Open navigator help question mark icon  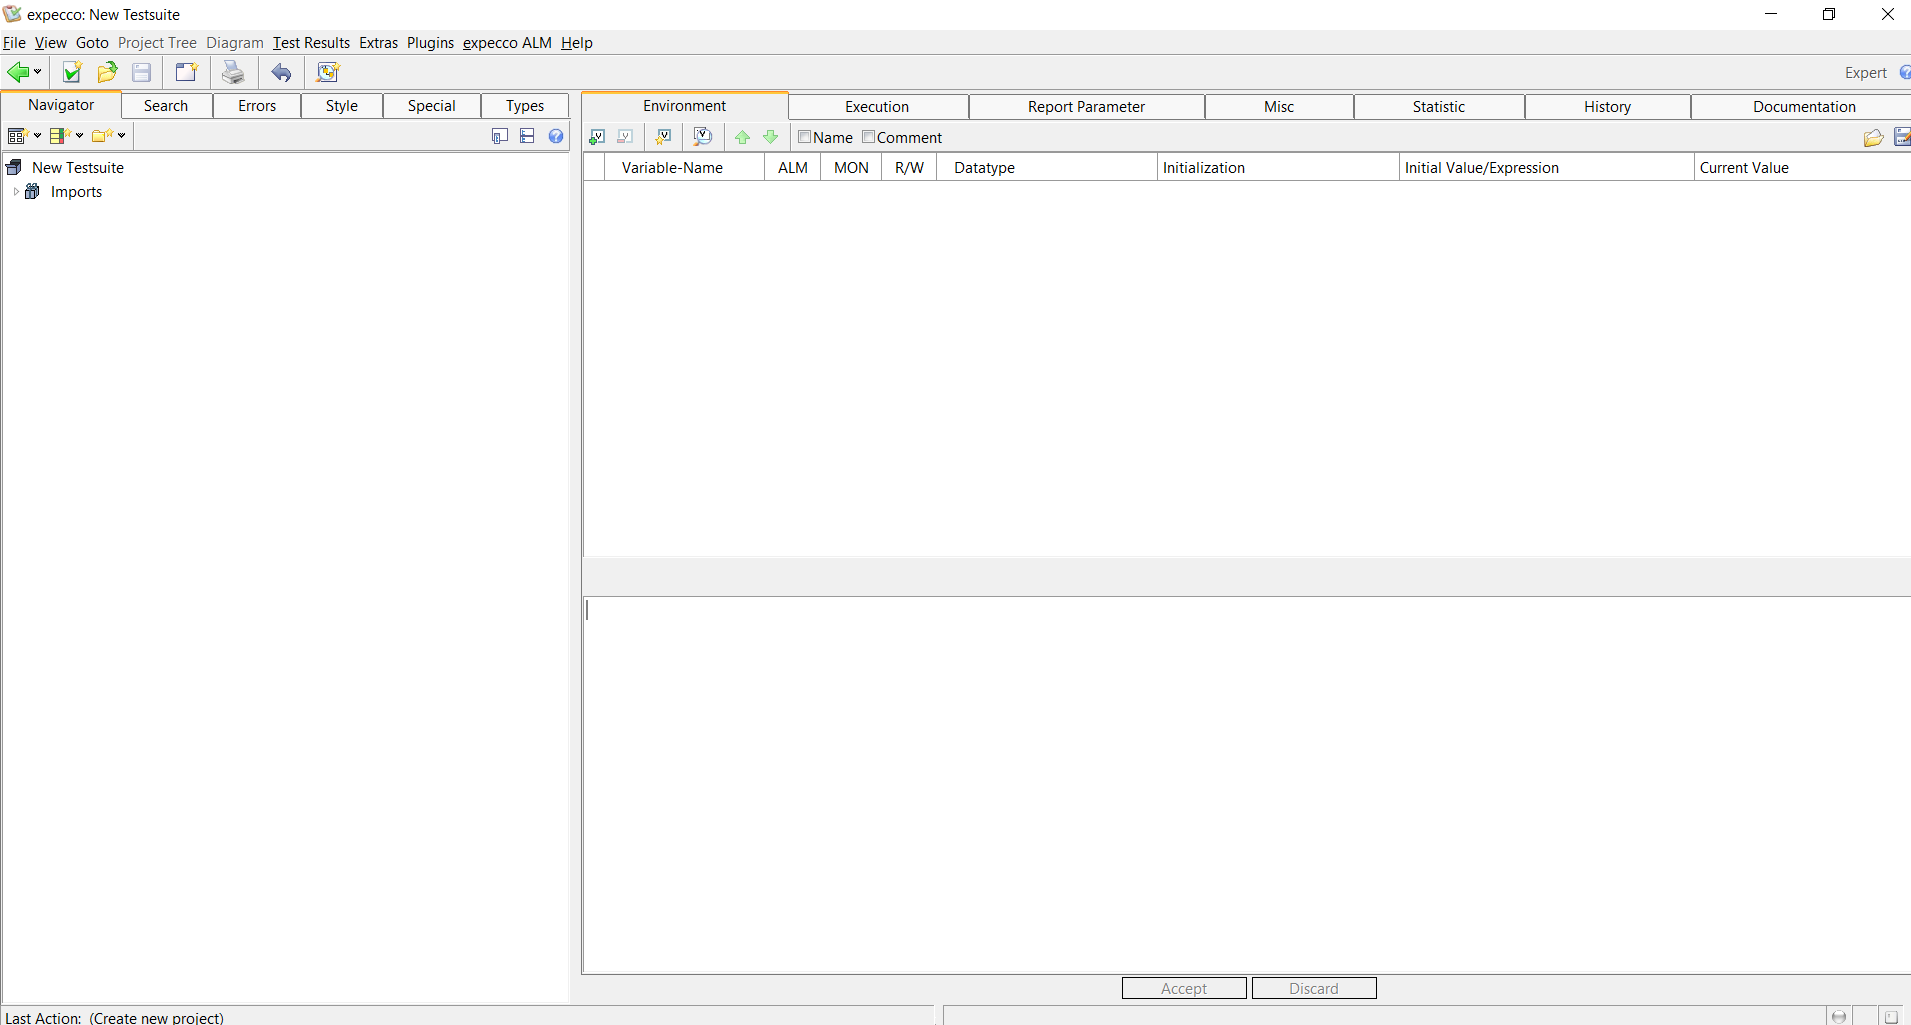click(556, 136)
